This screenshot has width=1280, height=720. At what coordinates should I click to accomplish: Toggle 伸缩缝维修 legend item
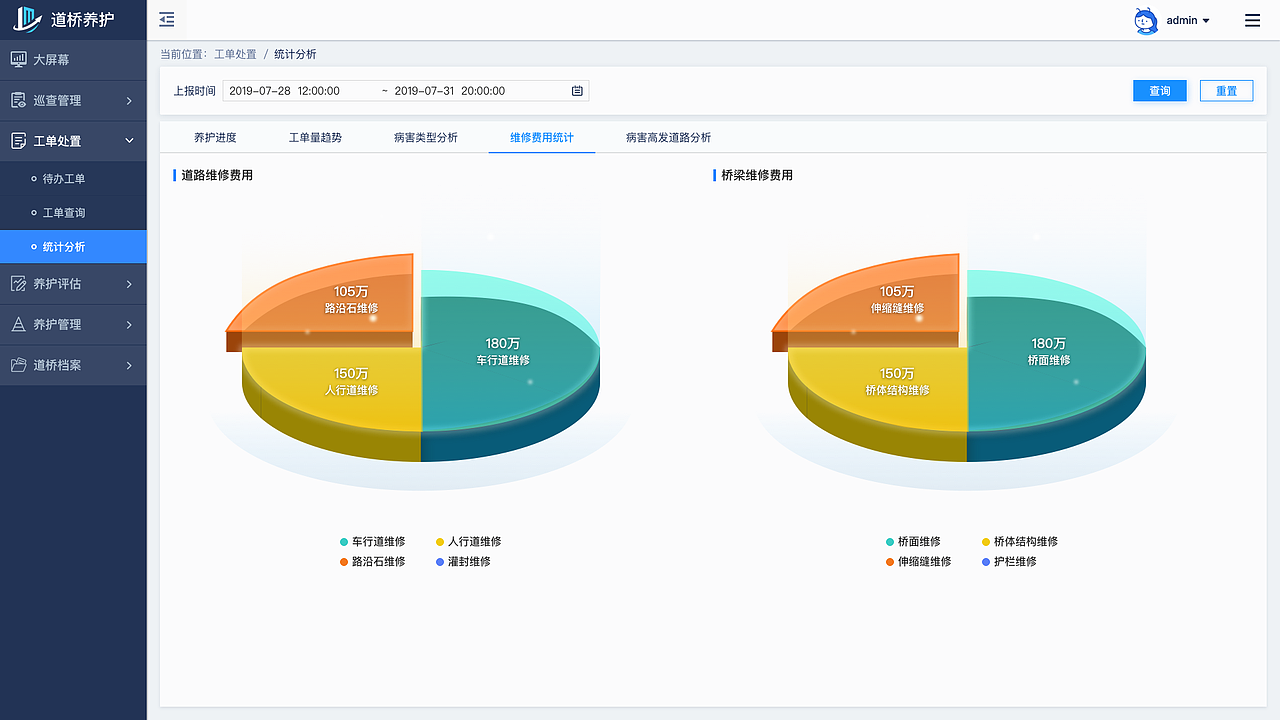pos(919,561)
